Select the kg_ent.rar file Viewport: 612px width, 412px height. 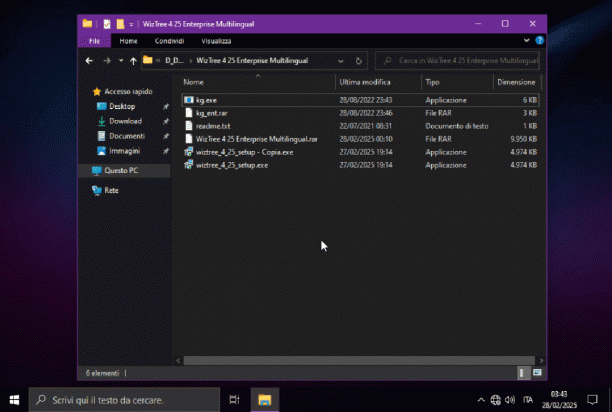click(x=360, y=113)
